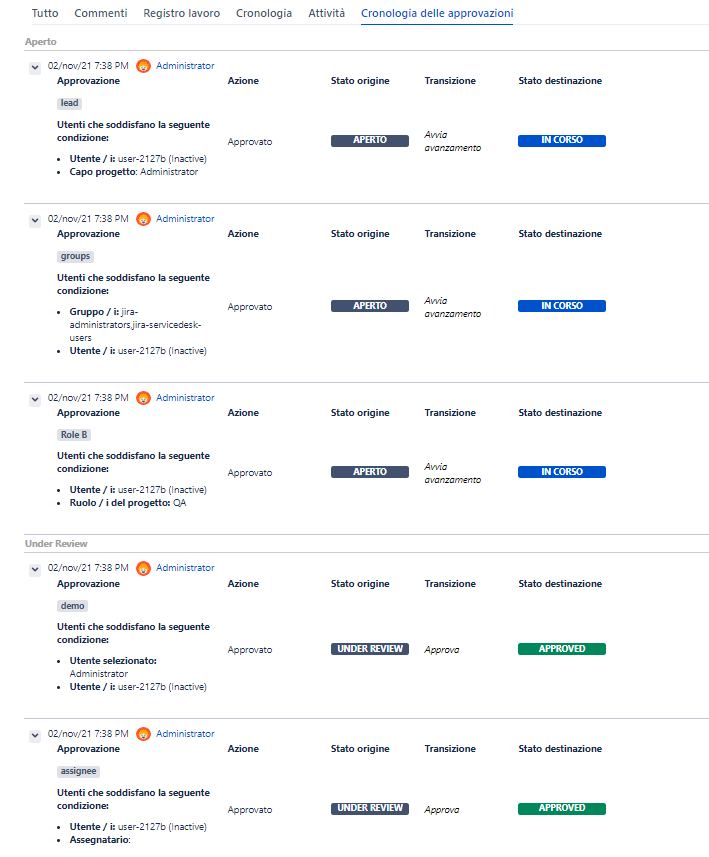Click the Administrator avatar in the lead approval entry
Screen dimensions: 709x857
[x=144, y=66]
